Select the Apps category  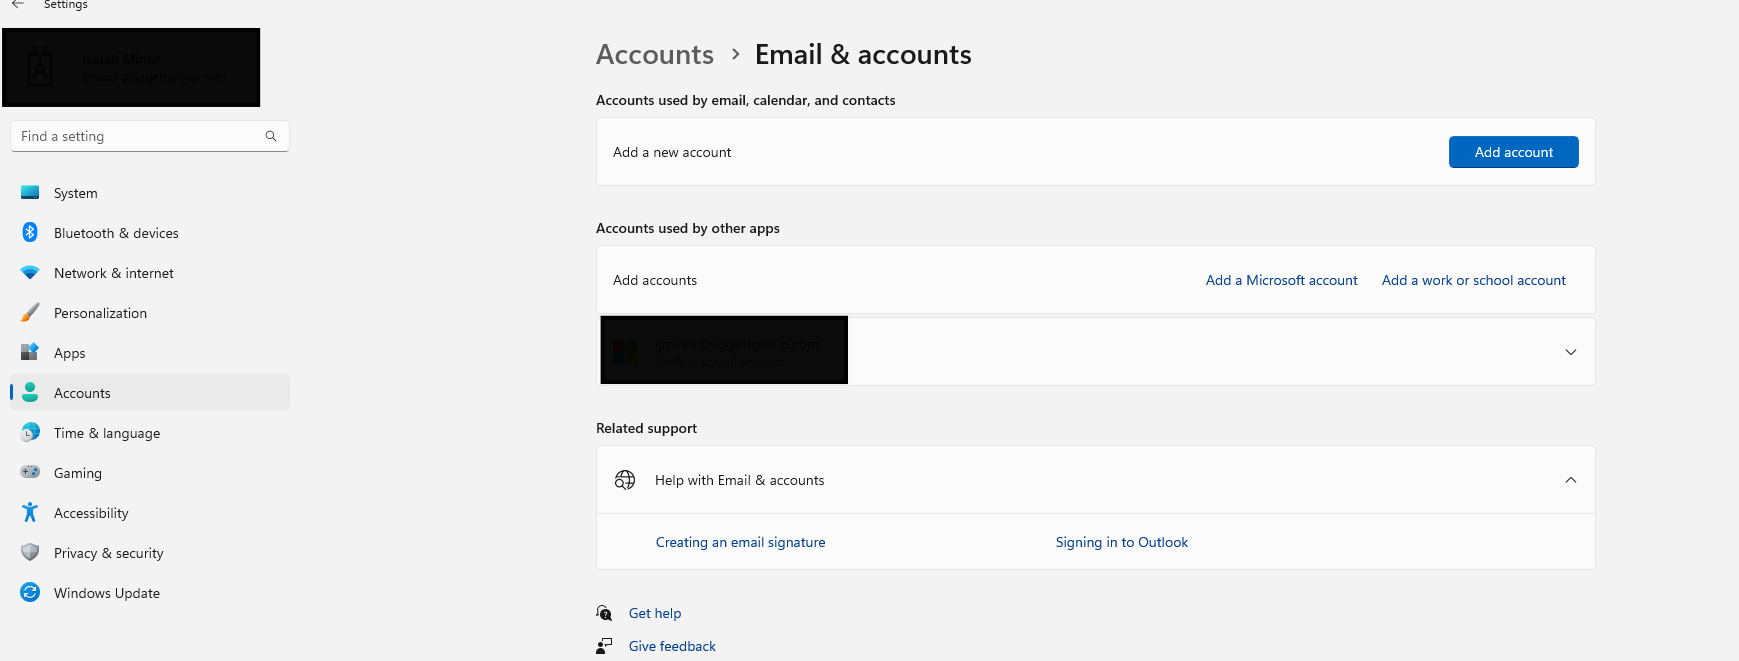[150, 353]
